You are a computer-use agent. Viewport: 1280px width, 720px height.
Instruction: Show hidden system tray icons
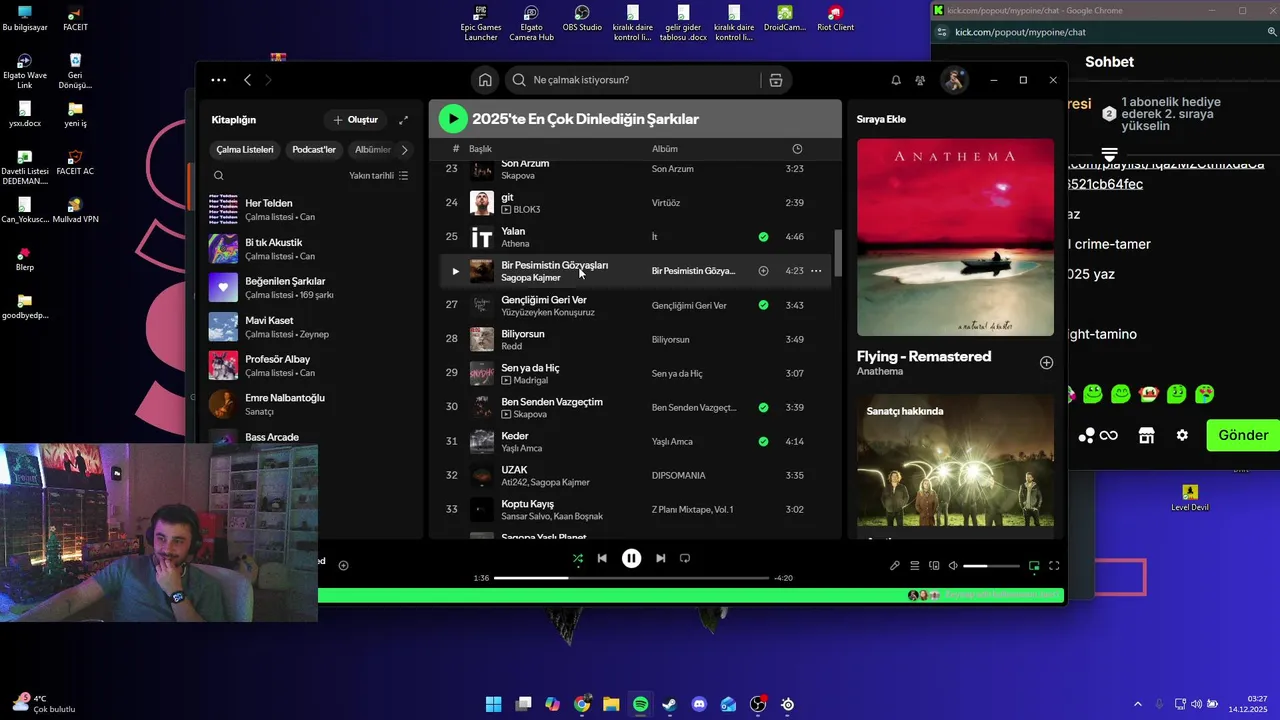pyautogui.click(x=1137, y=704)
